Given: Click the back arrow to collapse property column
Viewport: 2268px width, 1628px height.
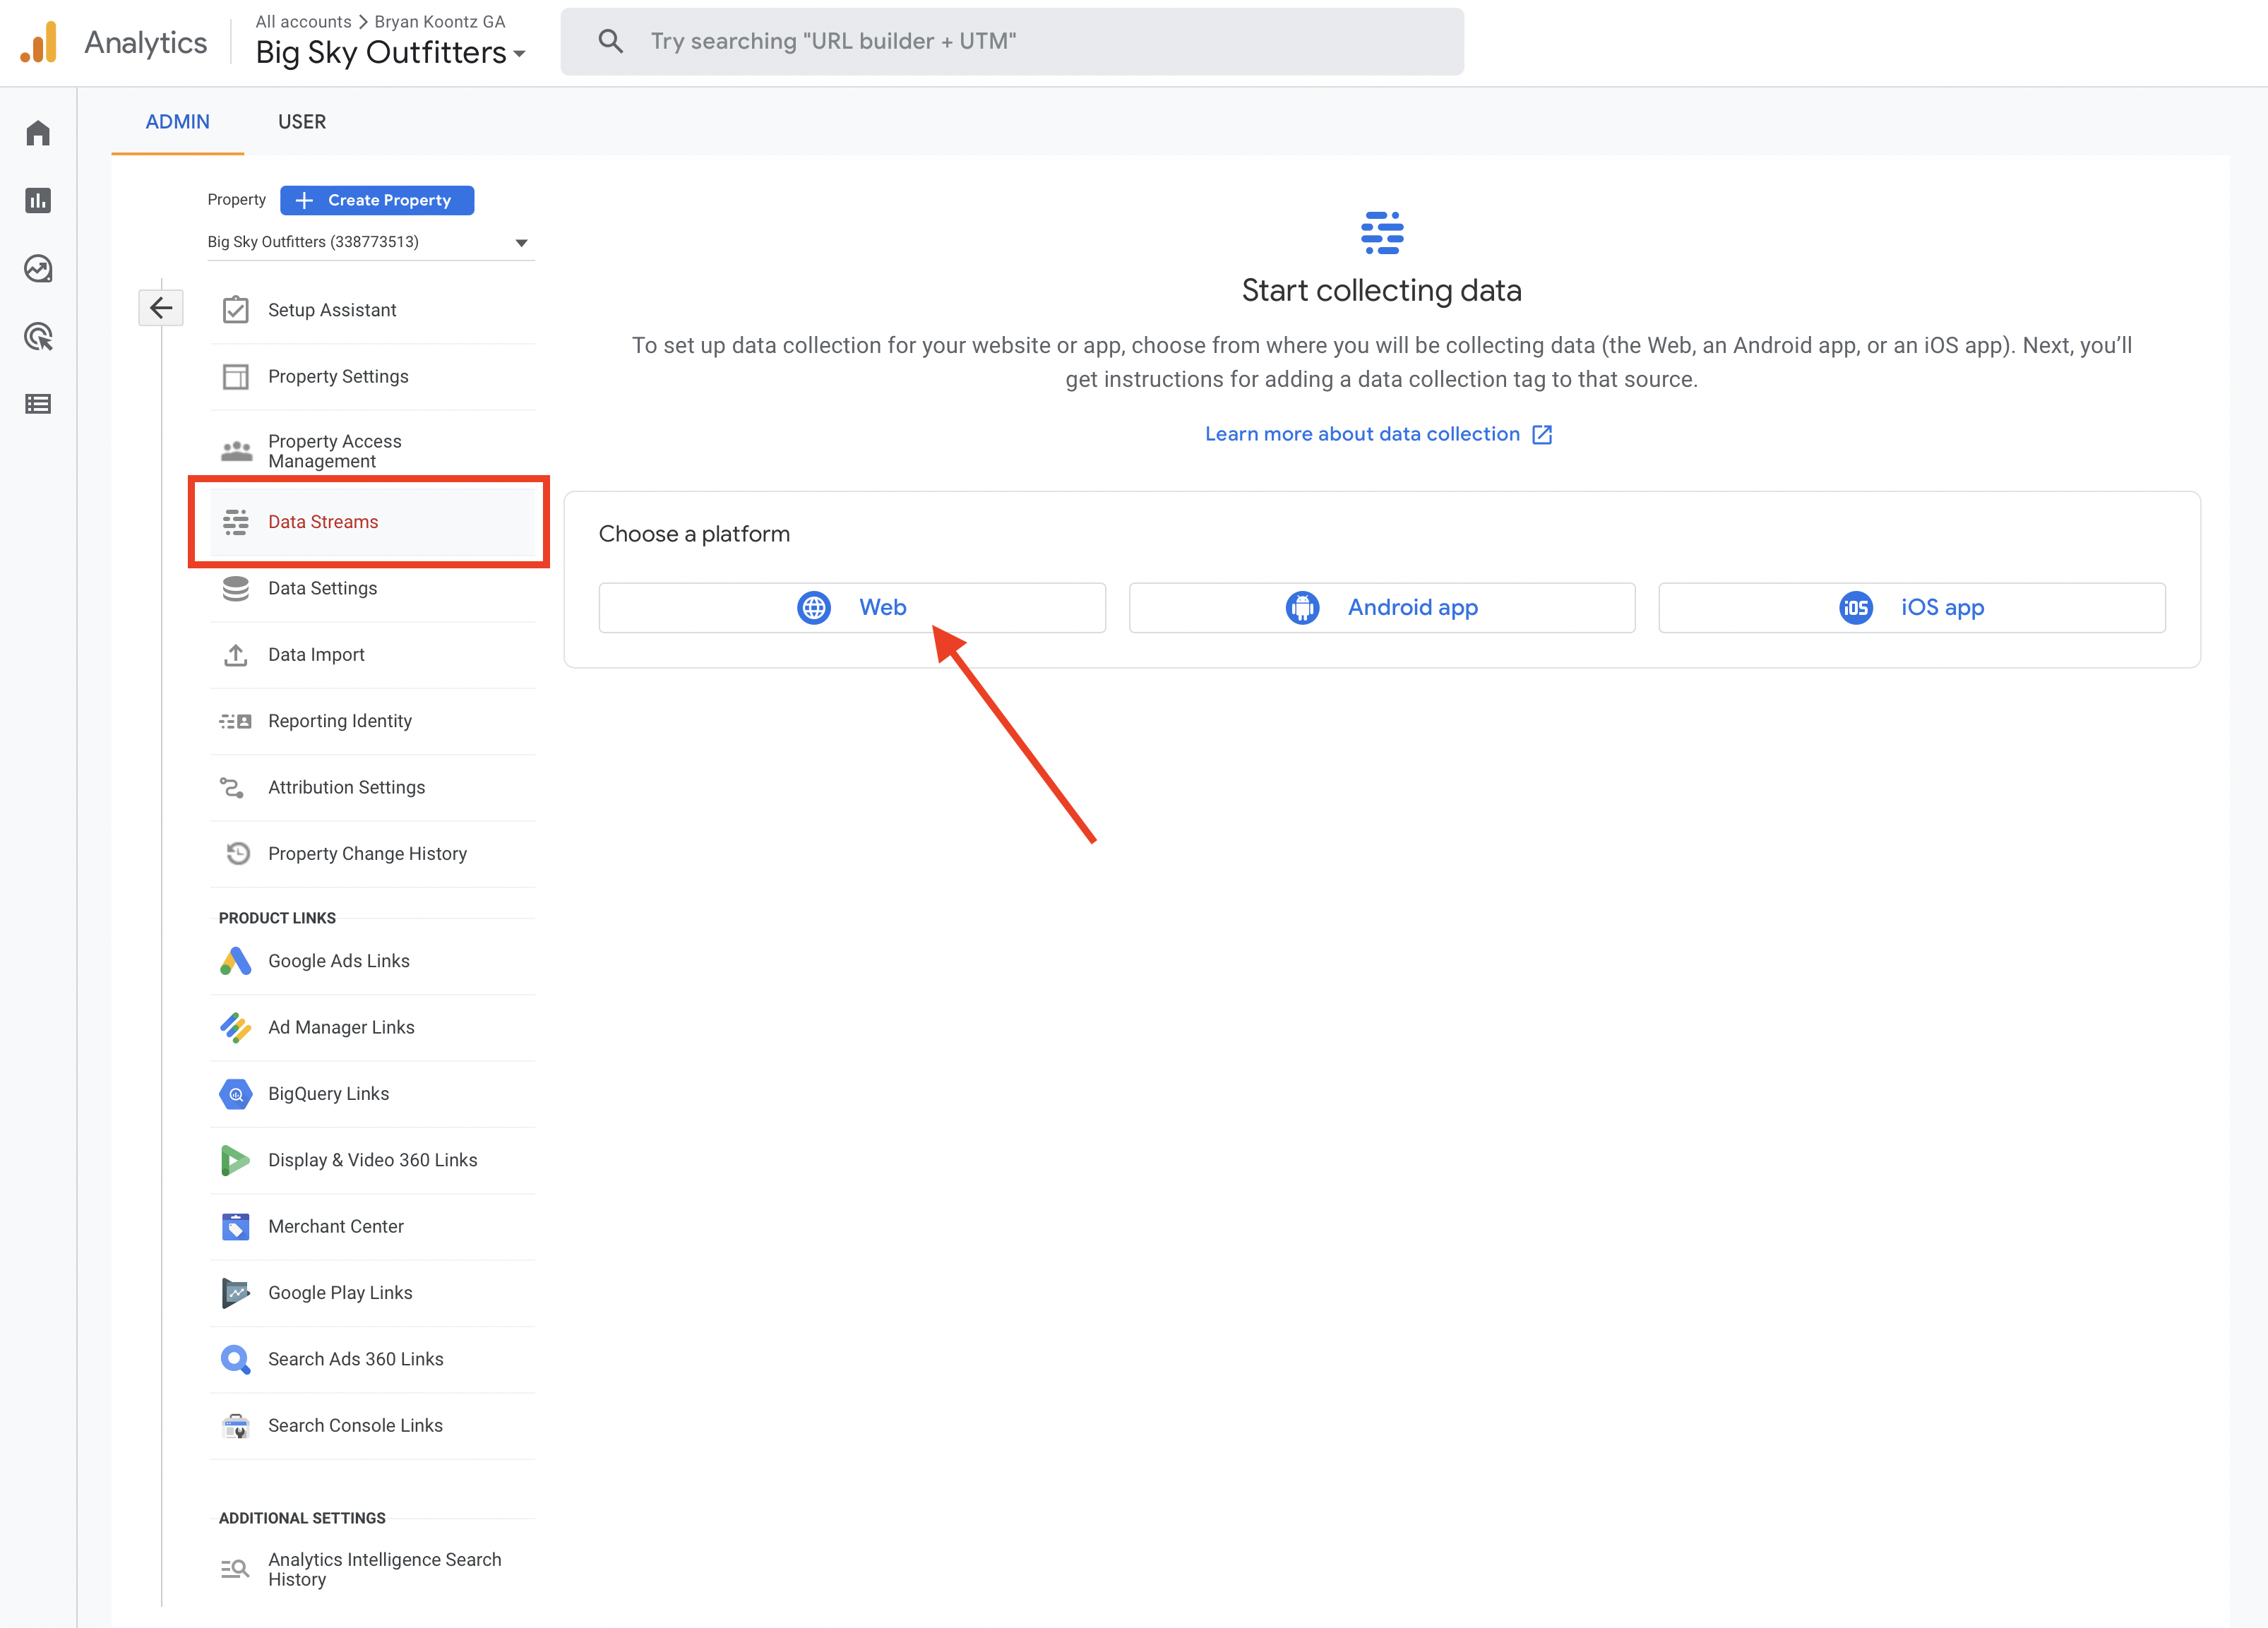Looking at the screenshot, I should [x=161, y=308].
